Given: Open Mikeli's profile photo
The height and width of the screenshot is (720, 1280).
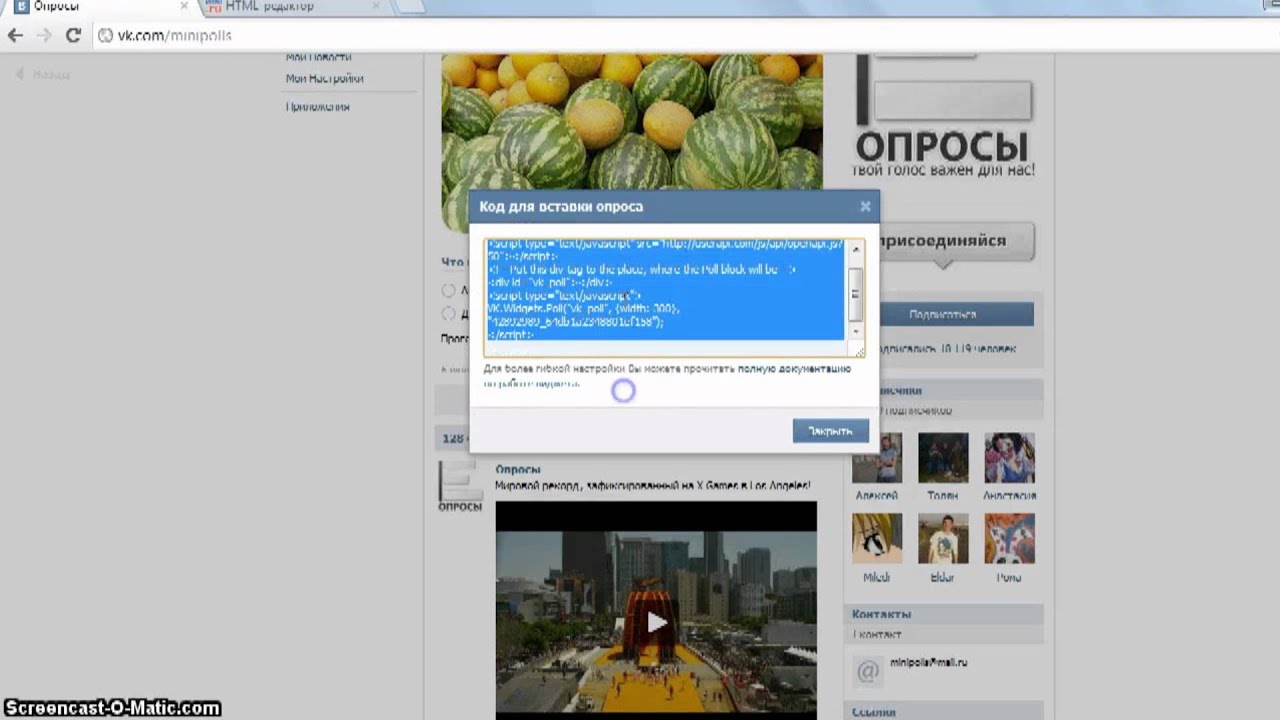Looking at the screenshot, I should tap(876, 539).
